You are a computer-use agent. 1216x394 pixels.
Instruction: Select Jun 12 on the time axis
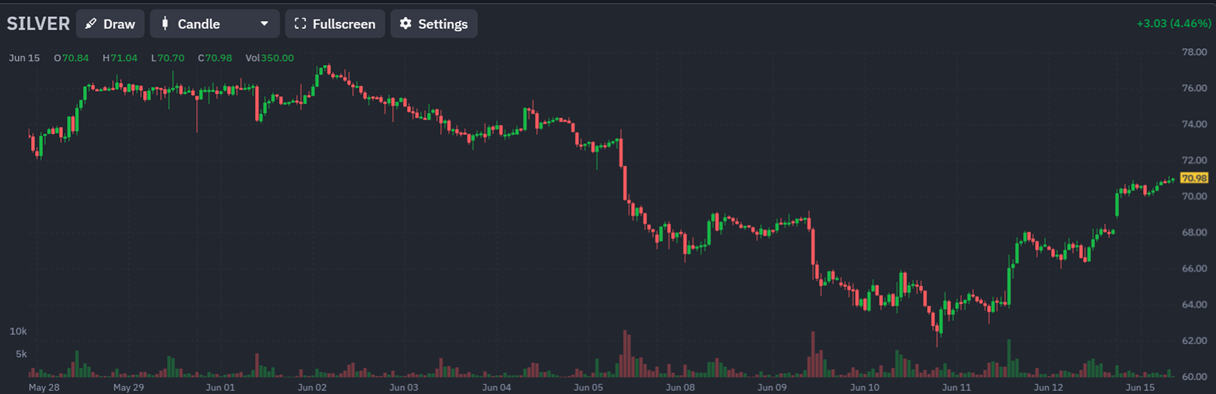[x=1049, y=386]
